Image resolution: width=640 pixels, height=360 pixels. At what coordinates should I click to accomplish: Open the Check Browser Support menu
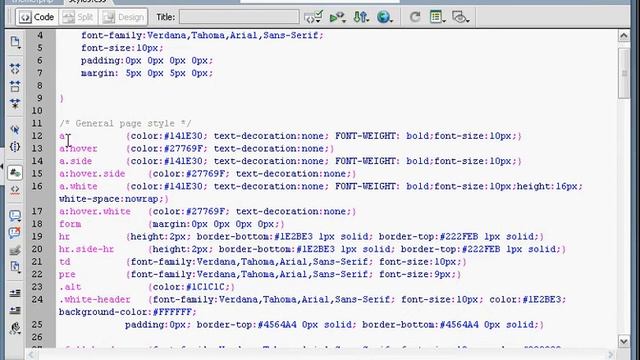314,17
